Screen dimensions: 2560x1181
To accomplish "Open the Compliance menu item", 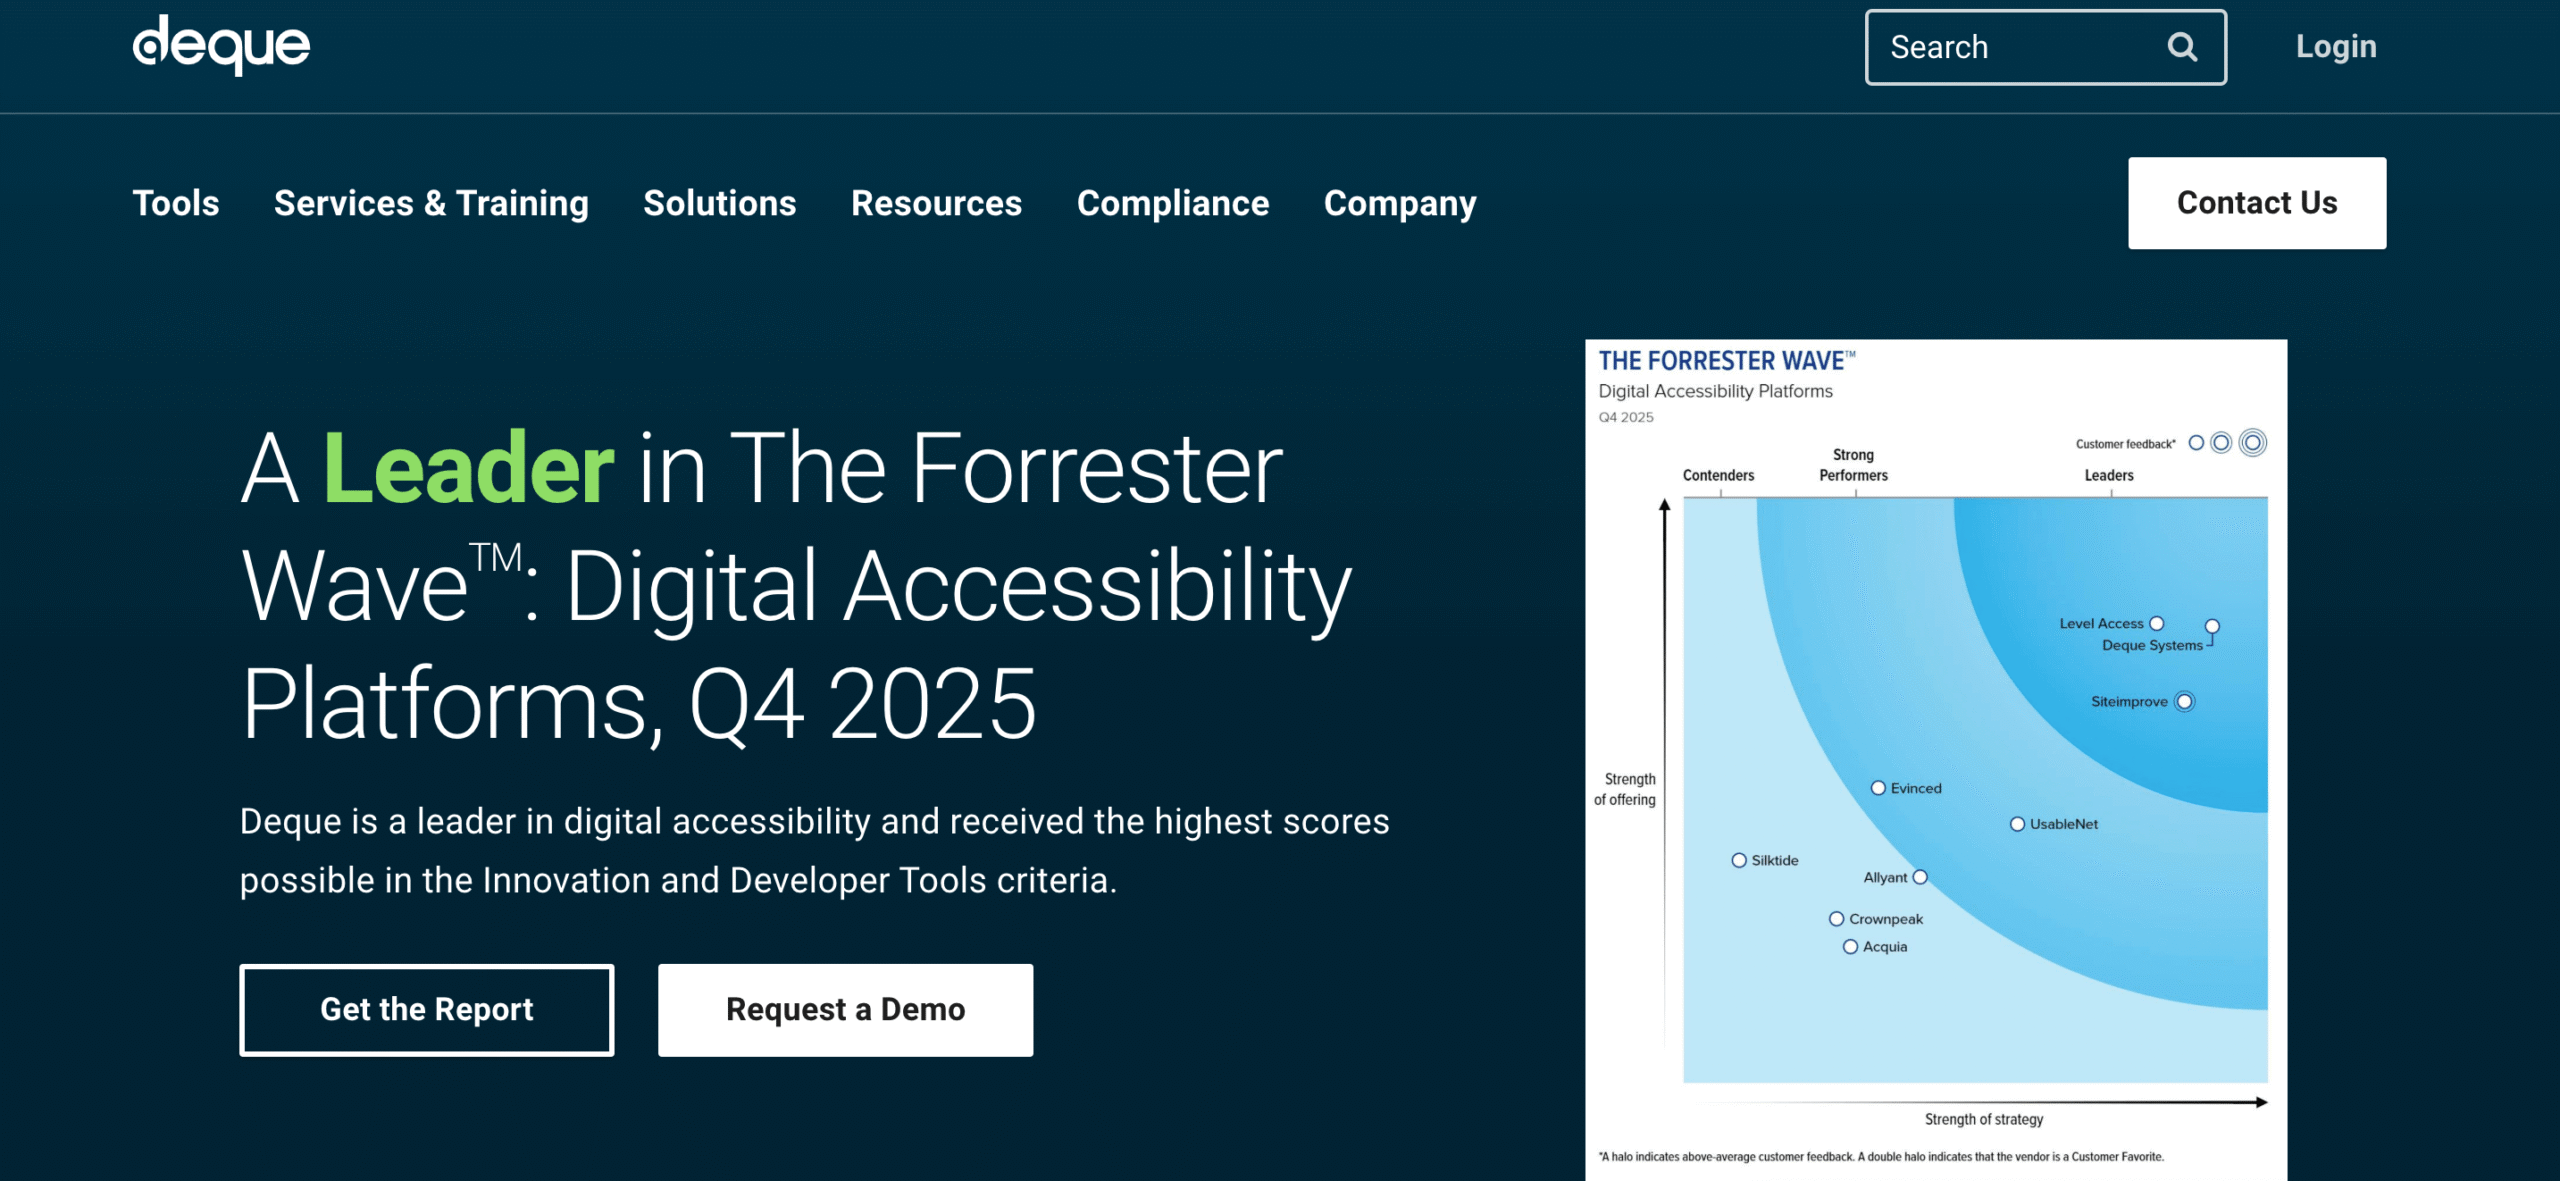I will click(x=1172, y=203).
